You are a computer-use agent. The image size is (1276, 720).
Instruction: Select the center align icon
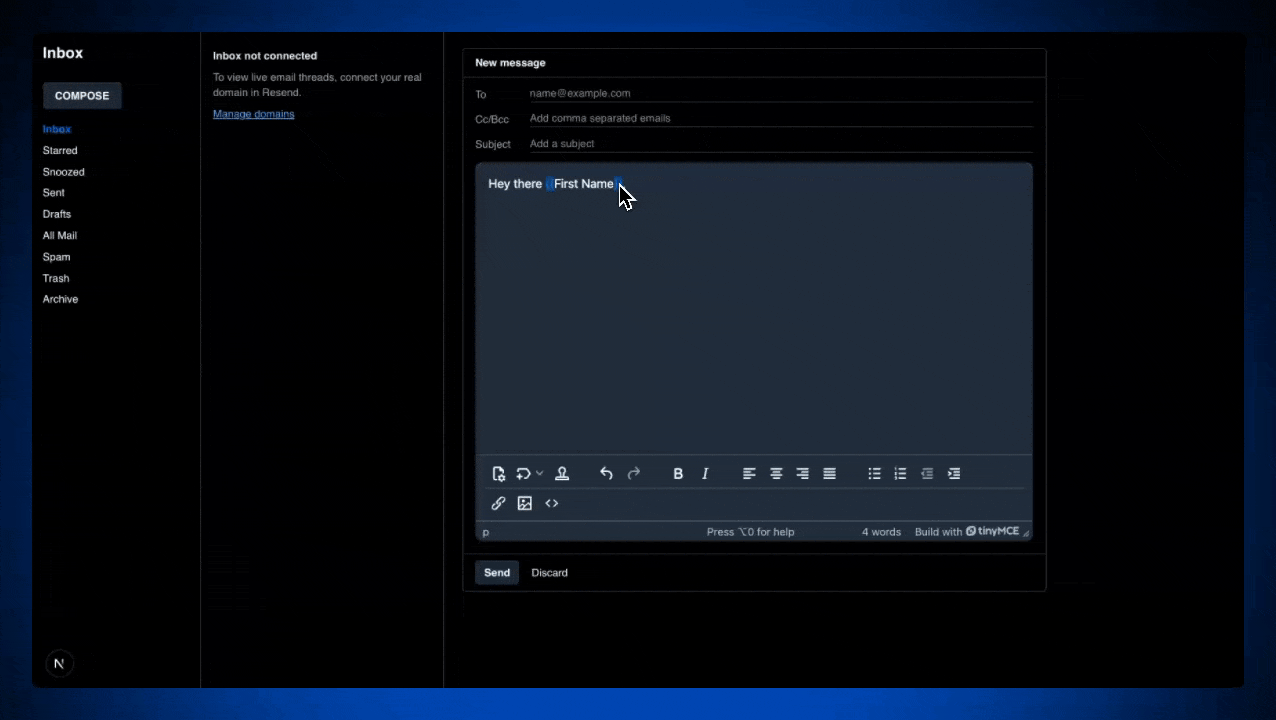[776, 473]
